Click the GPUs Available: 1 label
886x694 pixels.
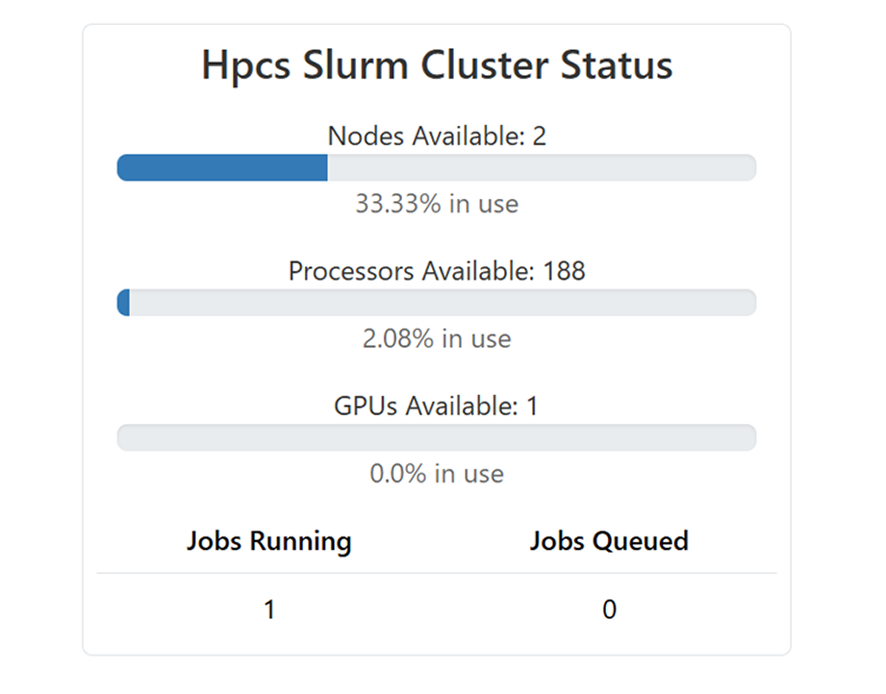coord(437,406)
